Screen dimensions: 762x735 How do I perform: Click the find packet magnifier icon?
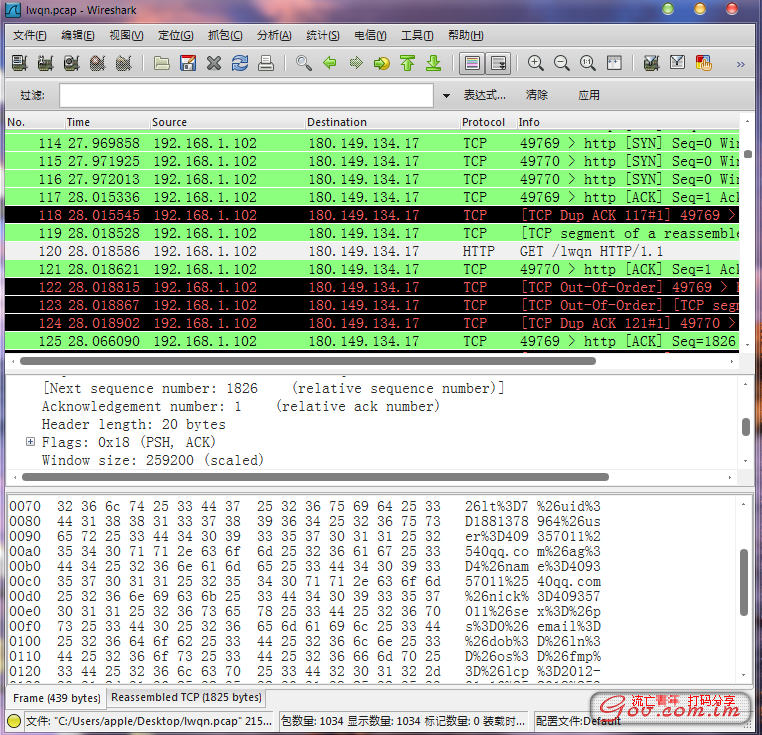click(x=304, y=63)
